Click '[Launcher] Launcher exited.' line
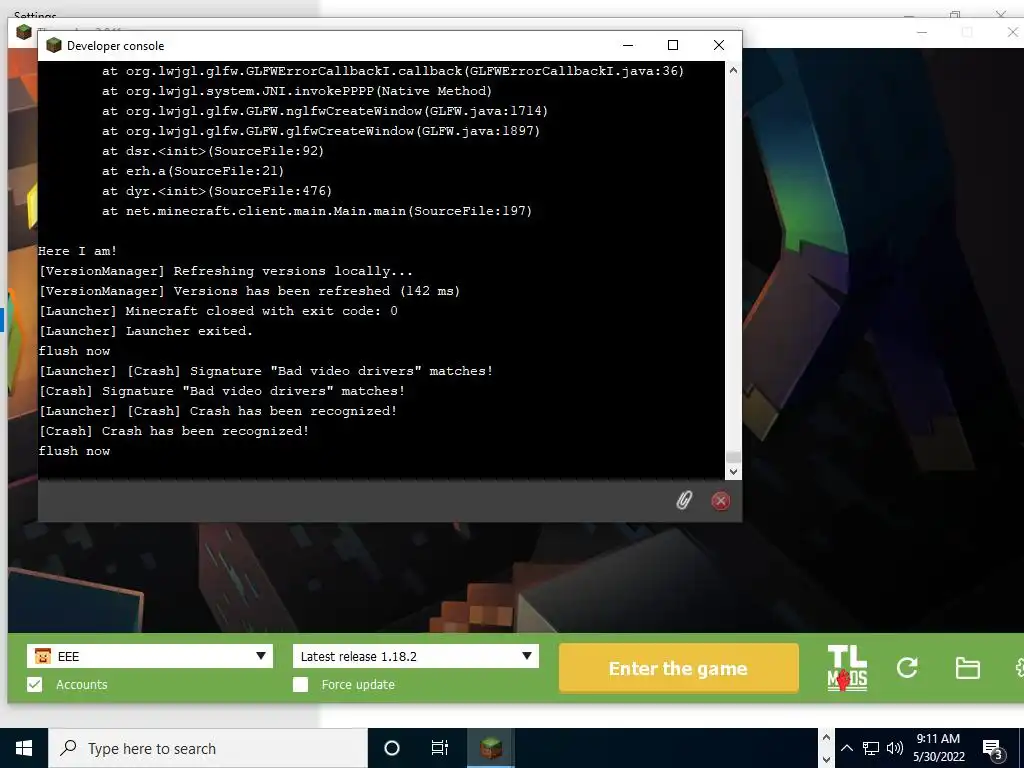This screenshot has width=1024, height=768. click(146, 331)
